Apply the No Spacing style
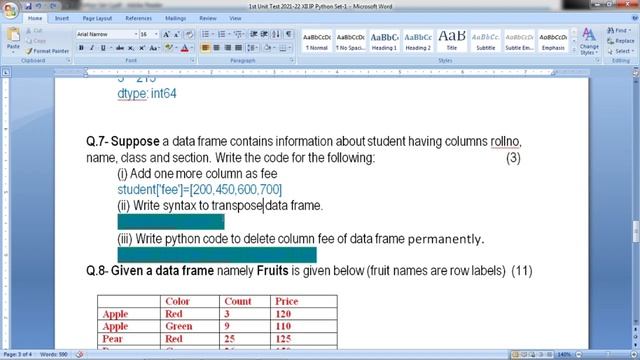The width and height of the screenshot is (640, 360). (x=351, y=41)
